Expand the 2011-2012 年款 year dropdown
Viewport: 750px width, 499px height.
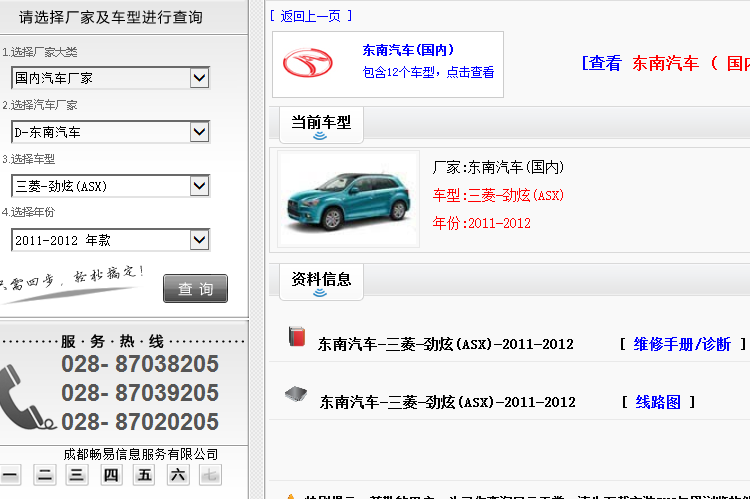click(110, 240)
